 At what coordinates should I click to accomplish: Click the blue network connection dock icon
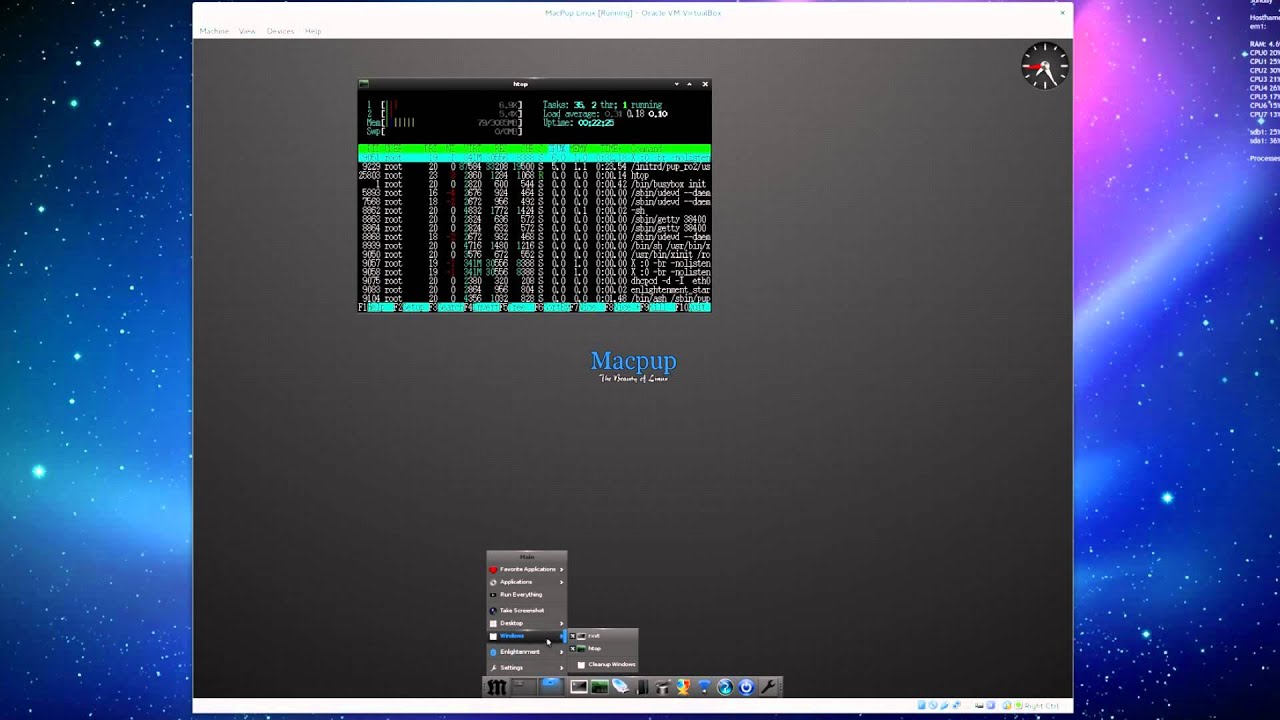pyautogui.click(x=704, y=687)
